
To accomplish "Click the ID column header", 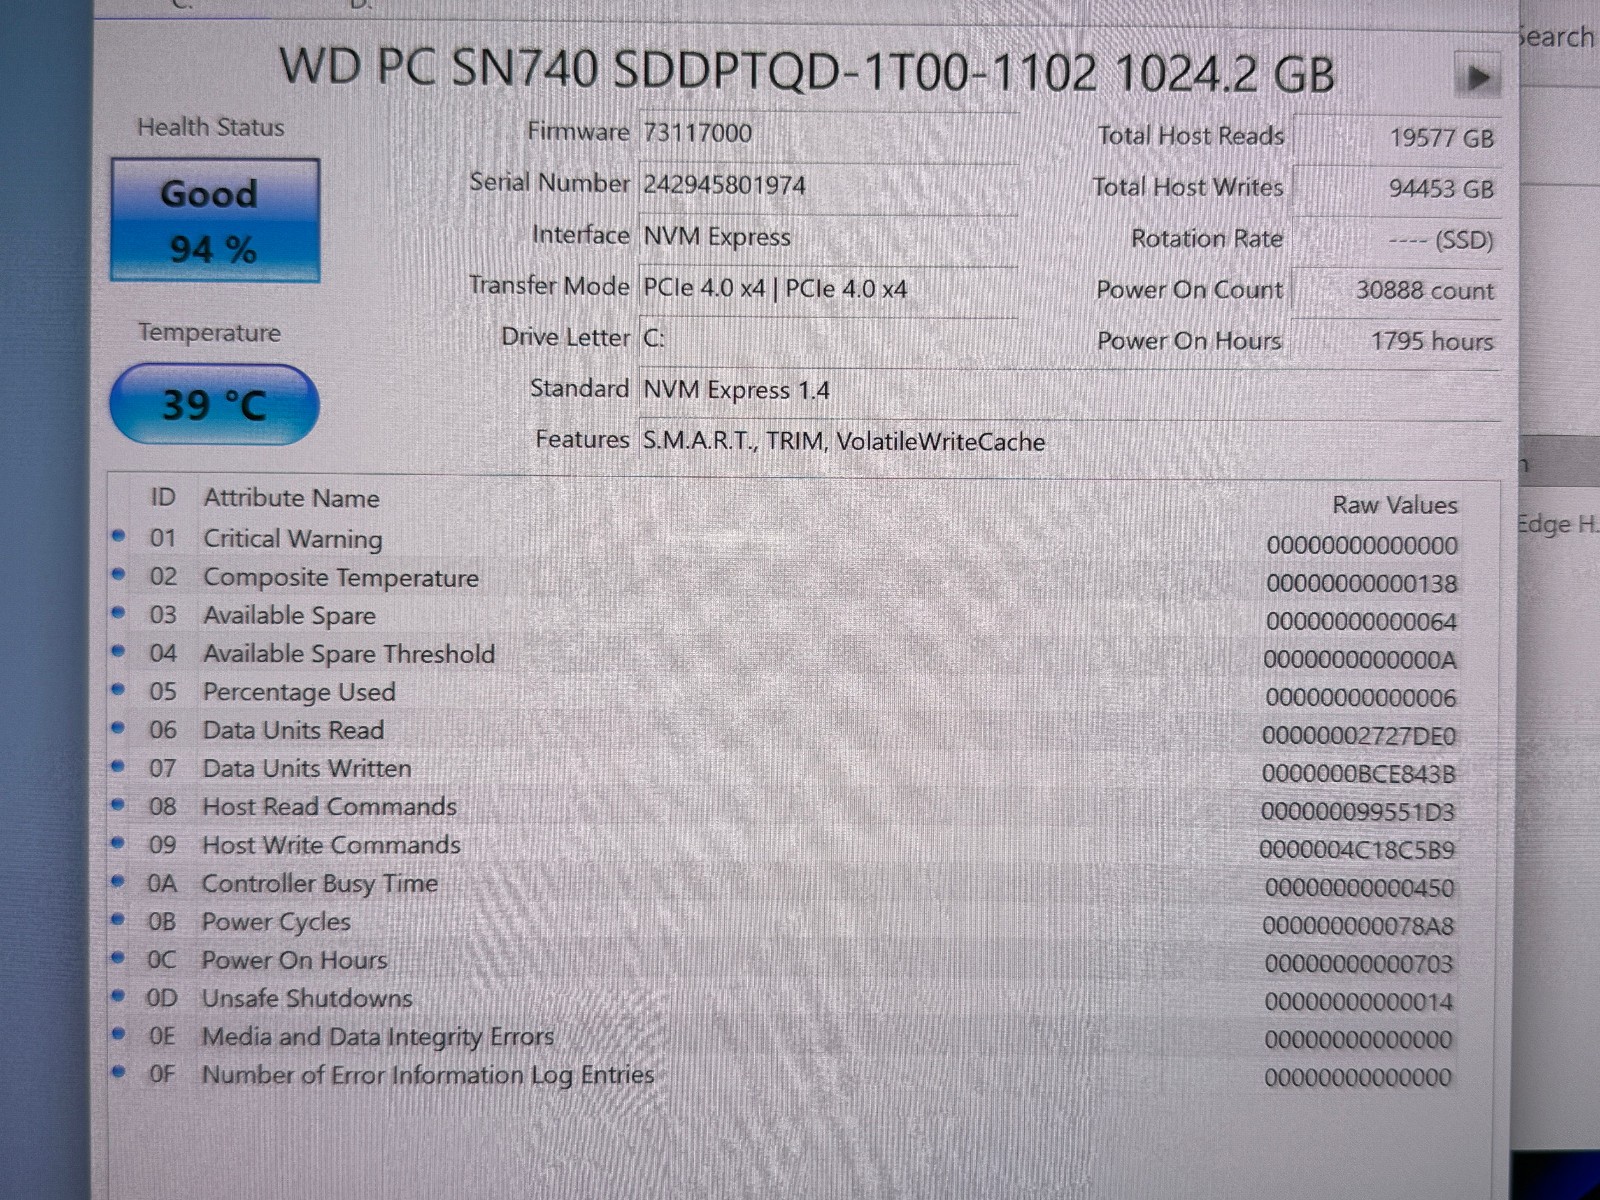I will [163, 497].
